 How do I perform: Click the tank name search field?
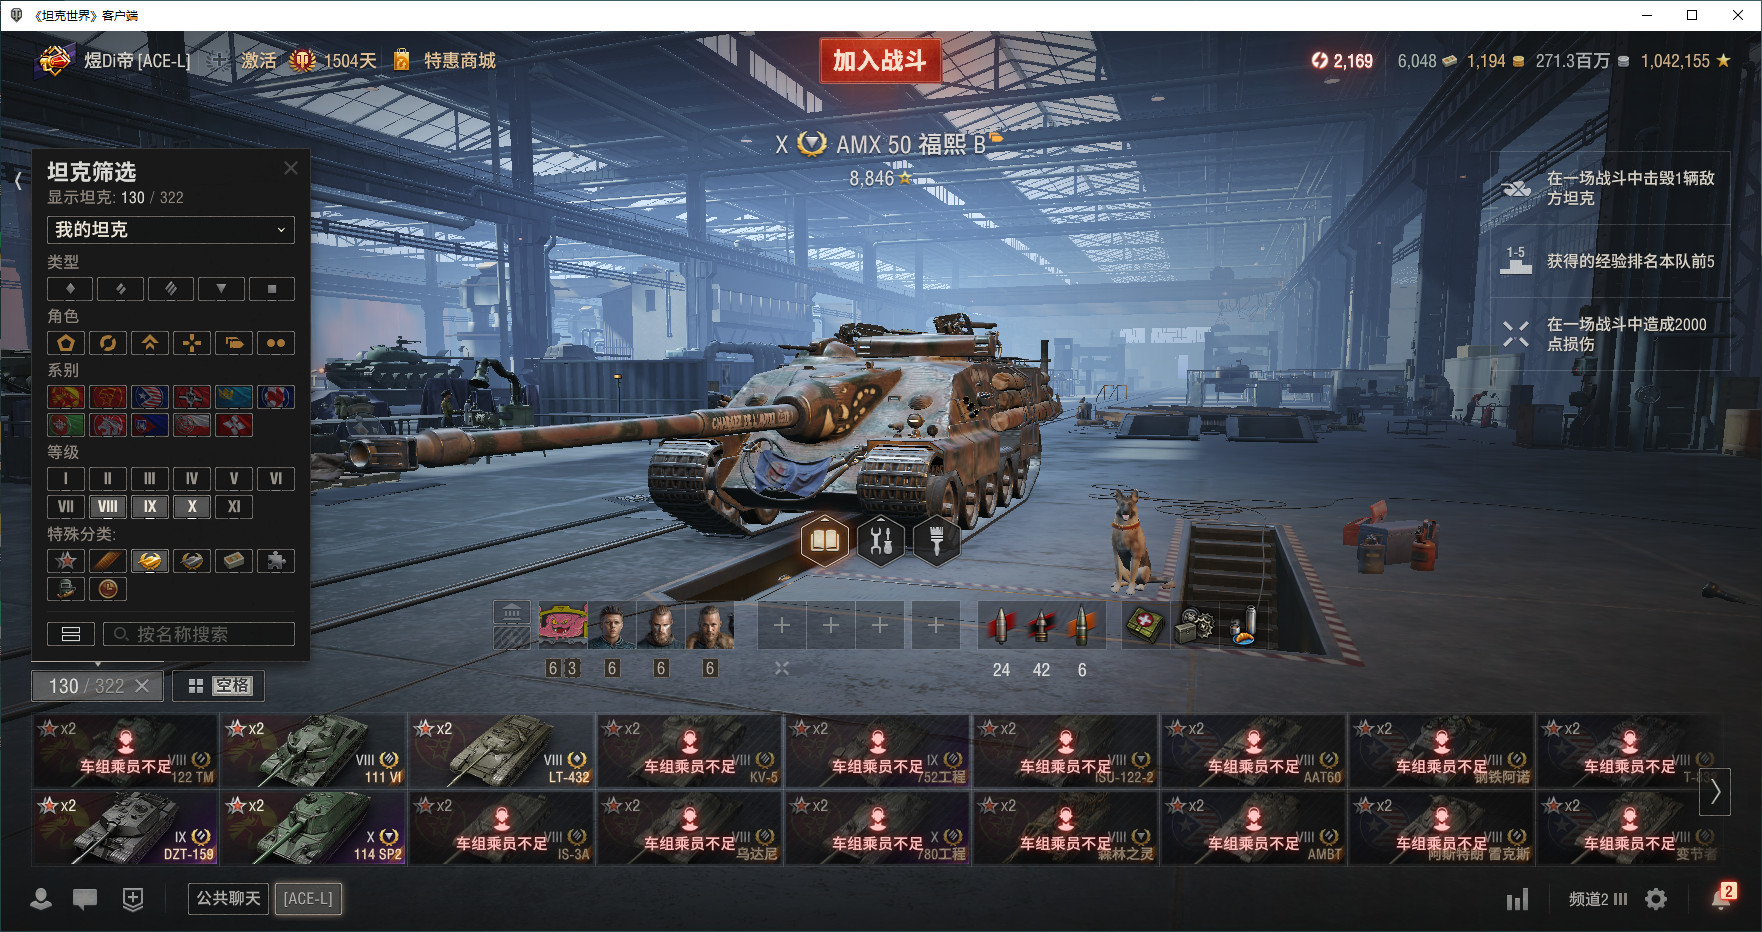pos(199,634)
